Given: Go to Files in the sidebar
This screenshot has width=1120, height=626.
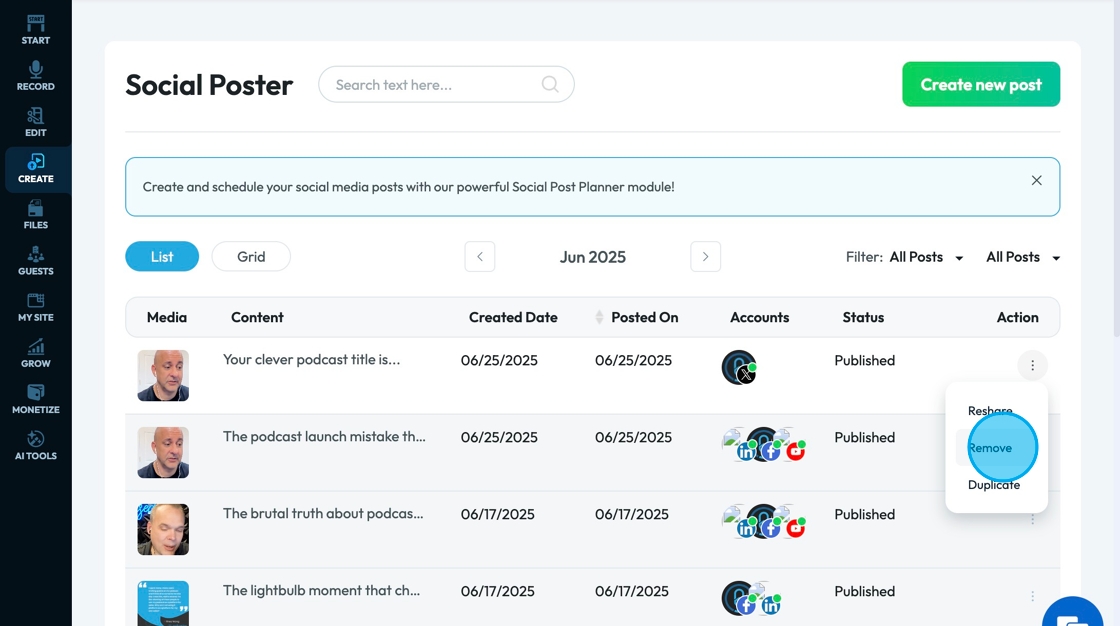Looking at the screenshot, I should (35, 214).
